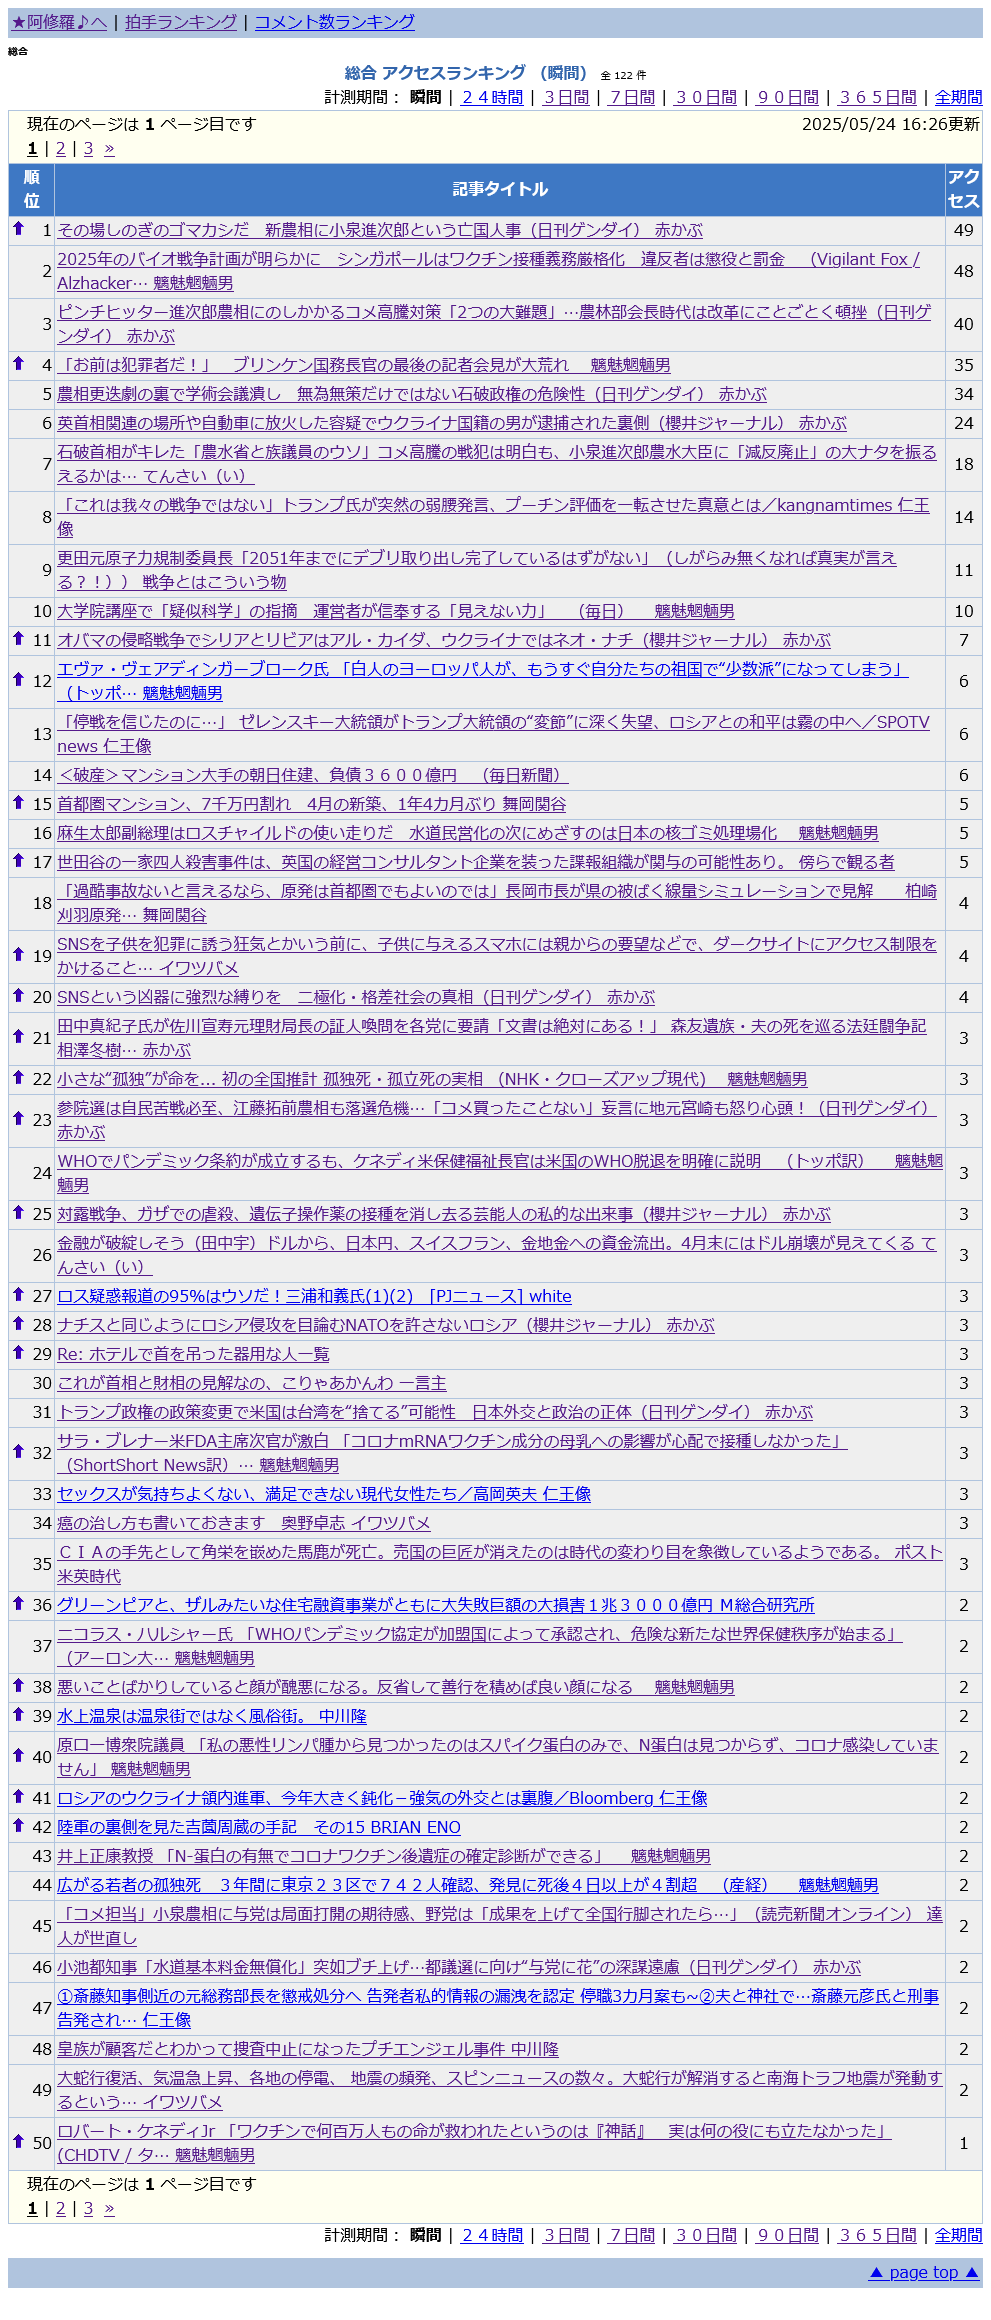Open the 癌の治し方も書いておきます article

tap(244, 1523)
